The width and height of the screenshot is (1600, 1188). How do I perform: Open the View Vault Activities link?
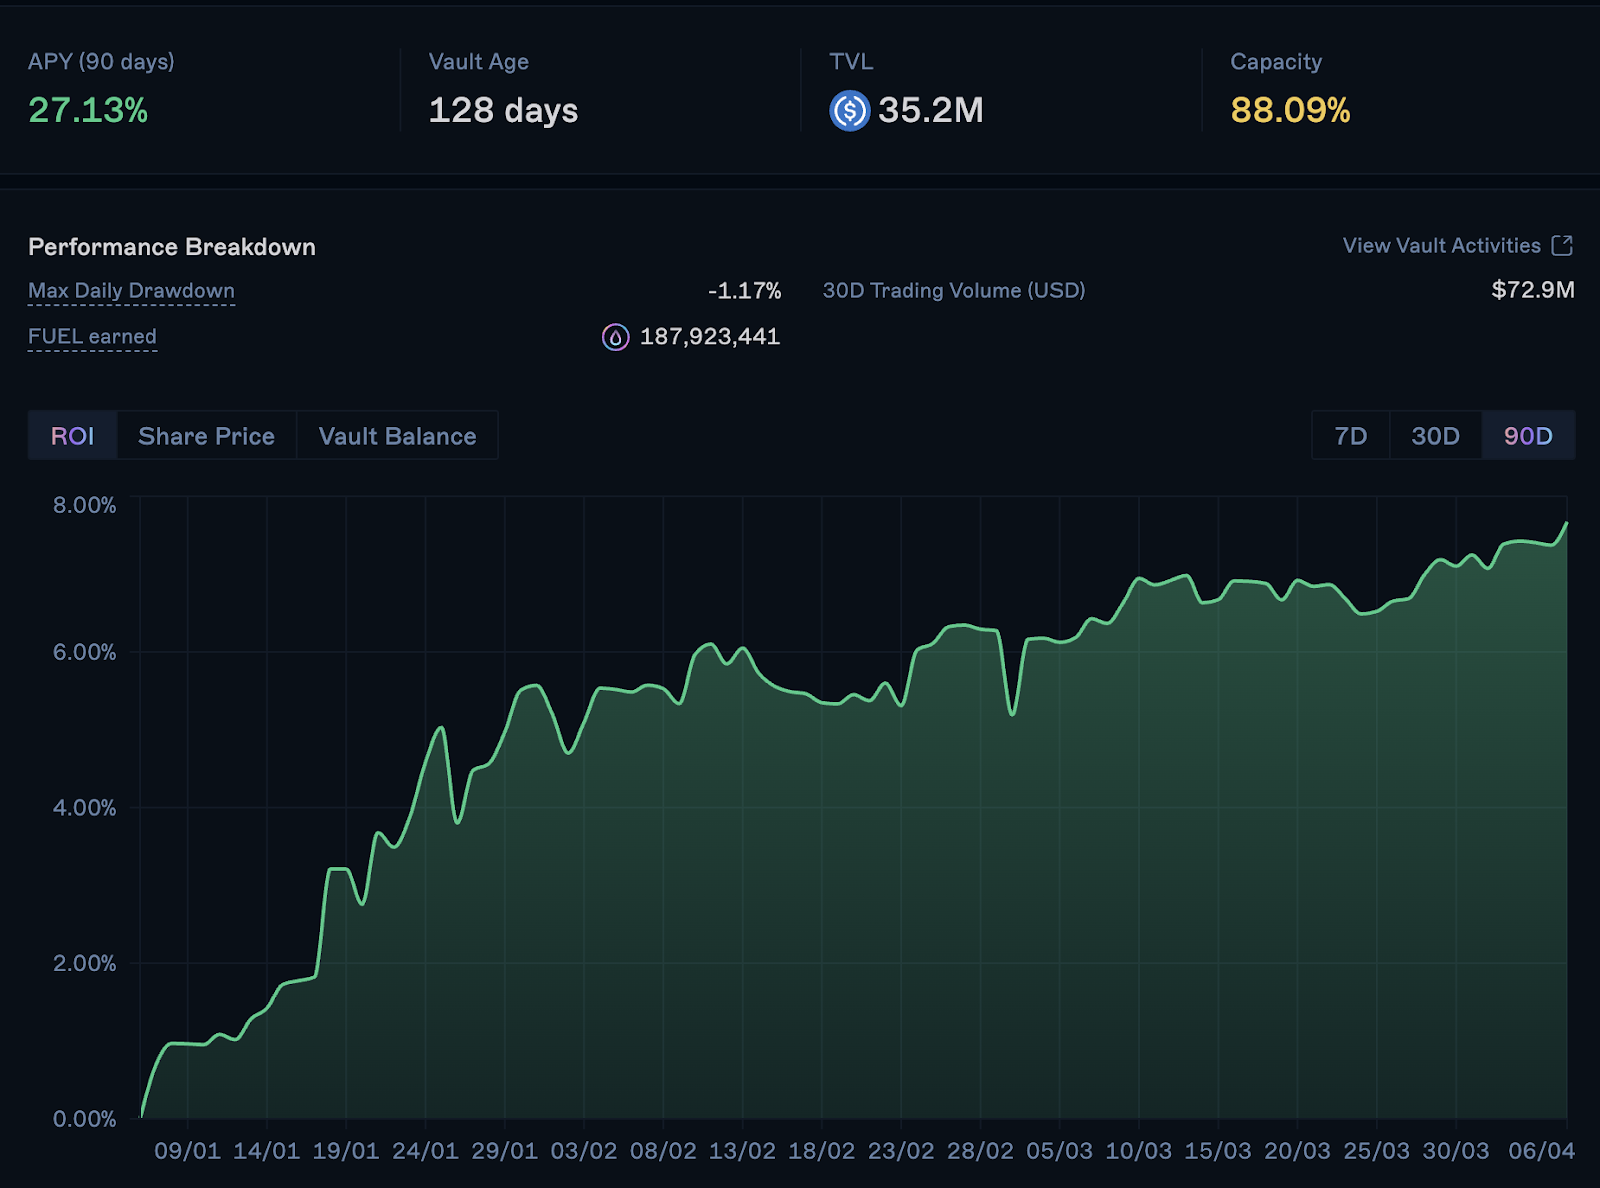1441,246
